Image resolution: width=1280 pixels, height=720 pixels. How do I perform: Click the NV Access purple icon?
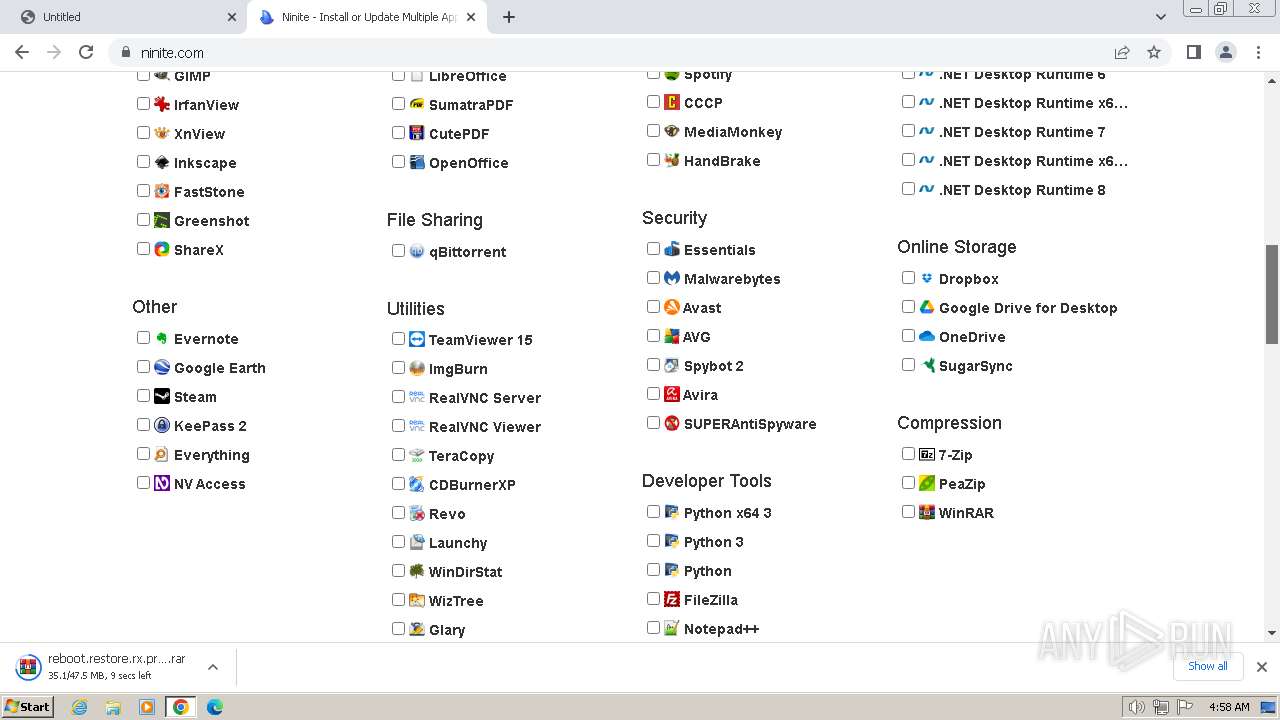pyautogui.click(x=162, y=483)
